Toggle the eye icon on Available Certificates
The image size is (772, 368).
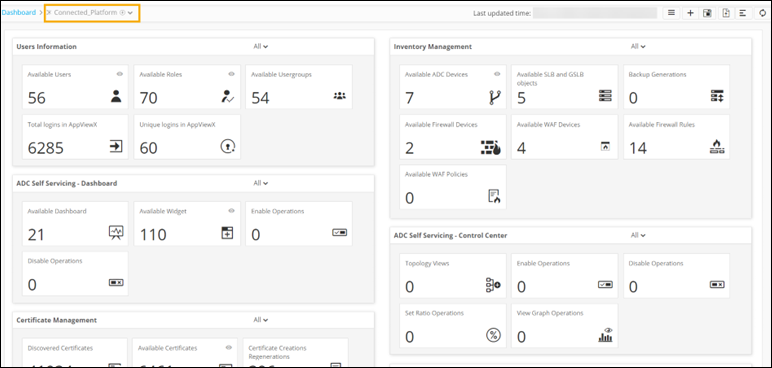pyautogui.click(x=228, y=347)
